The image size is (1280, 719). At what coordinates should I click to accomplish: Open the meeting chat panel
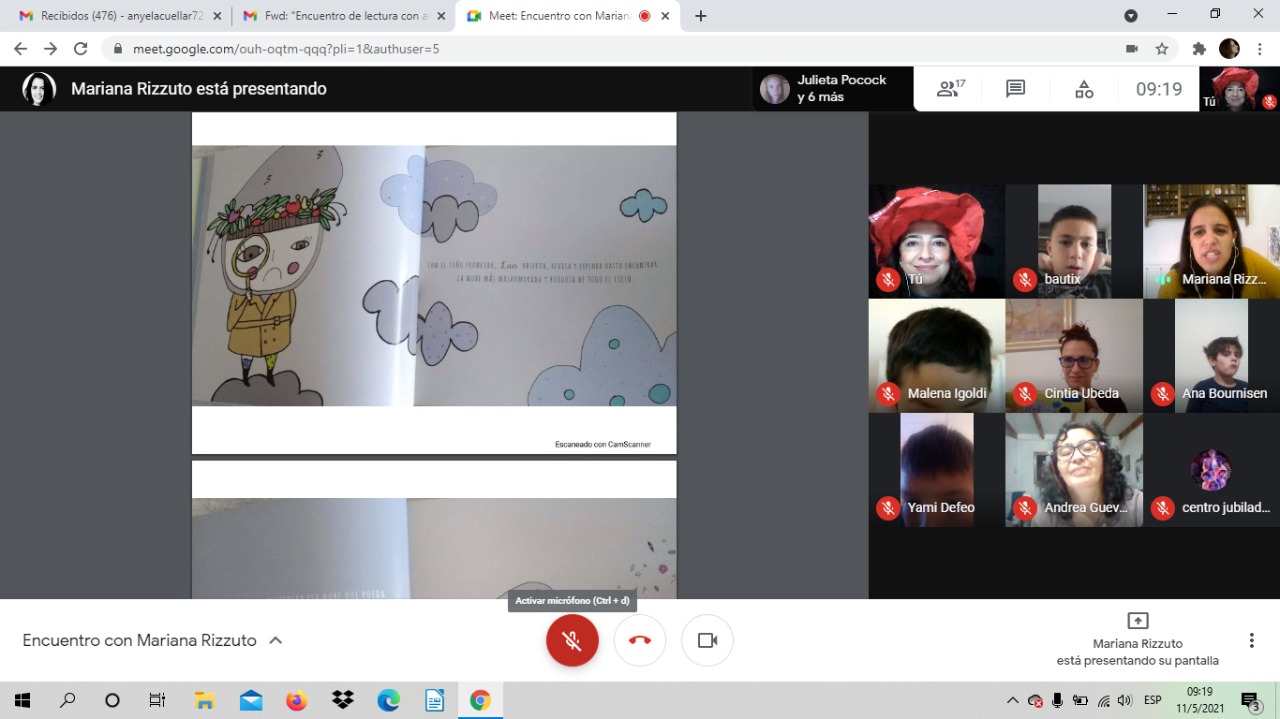point(1015,89)
